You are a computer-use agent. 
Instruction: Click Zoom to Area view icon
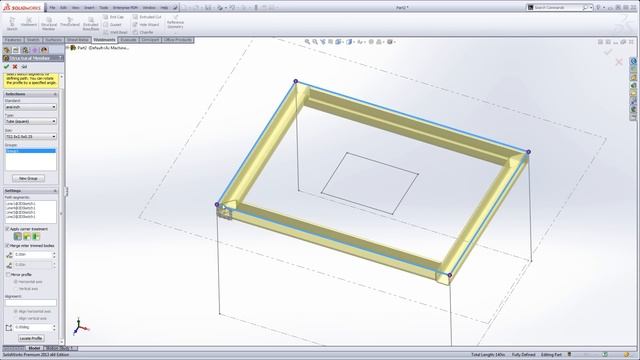coord(315,42)
